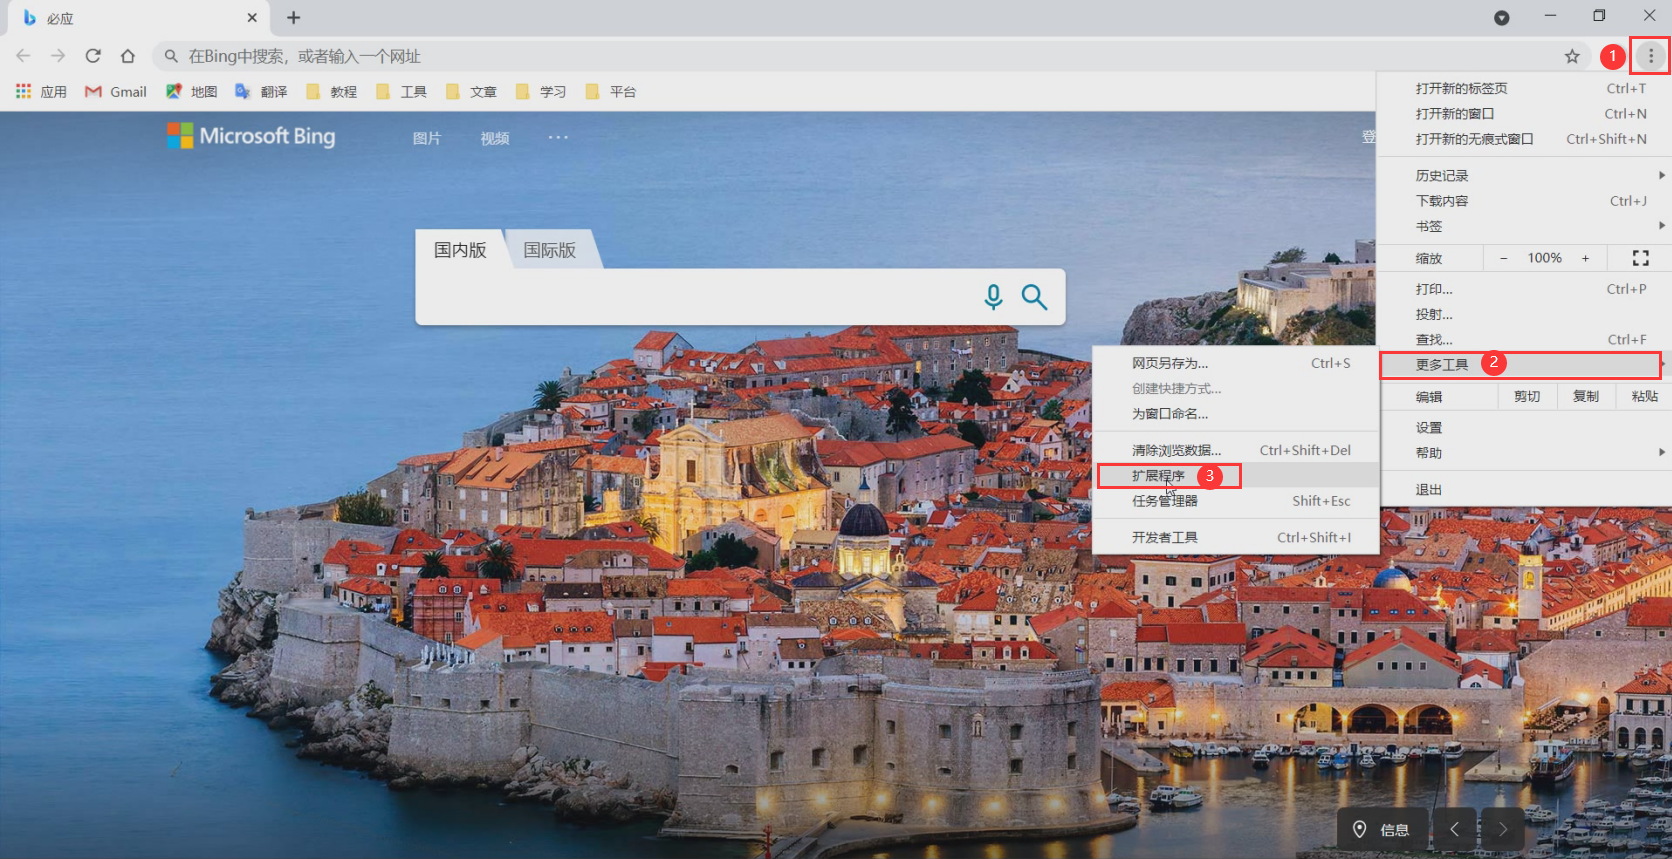Open 设置 from the menu
This screenshot has height=859, width=1672.
1522,427
